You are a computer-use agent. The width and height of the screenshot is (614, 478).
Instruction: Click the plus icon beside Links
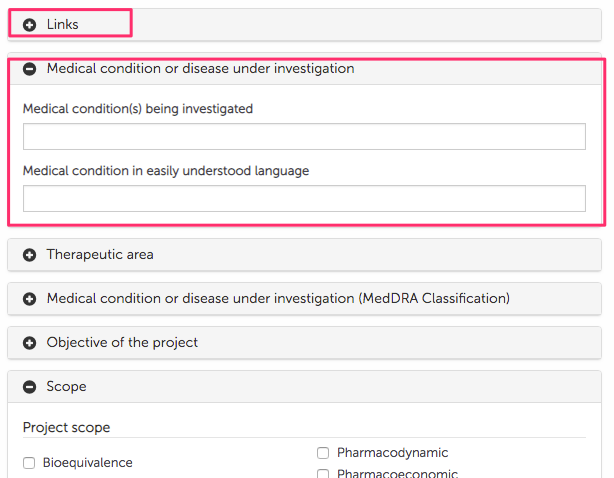click(x=30, y=24)
